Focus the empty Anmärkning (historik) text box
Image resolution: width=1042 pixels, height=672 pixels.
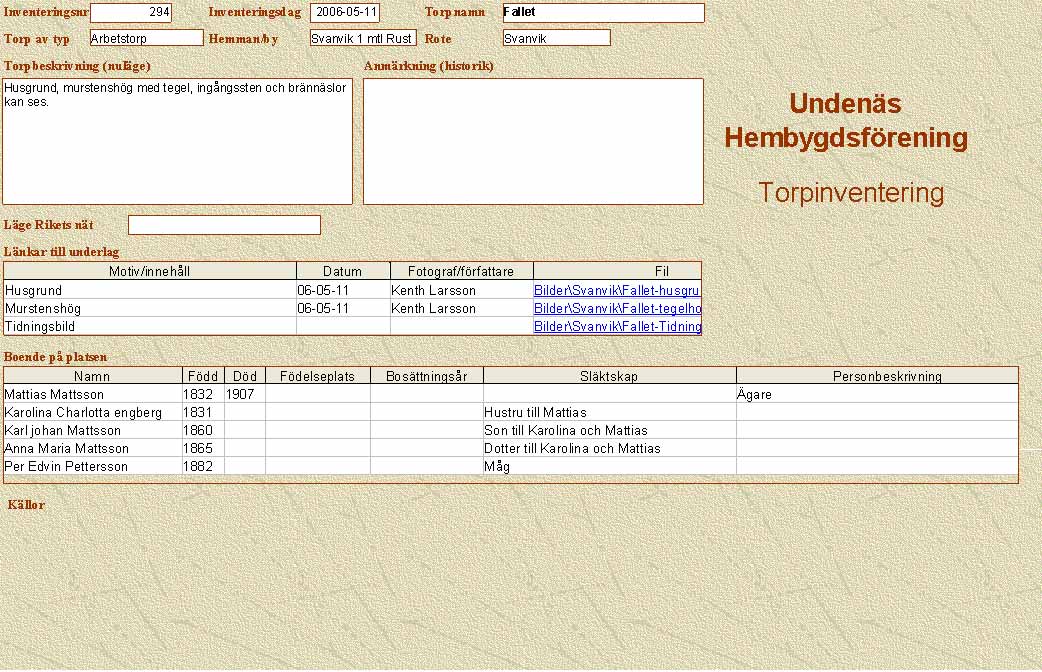pyautogui.click(x=533, y=141)
